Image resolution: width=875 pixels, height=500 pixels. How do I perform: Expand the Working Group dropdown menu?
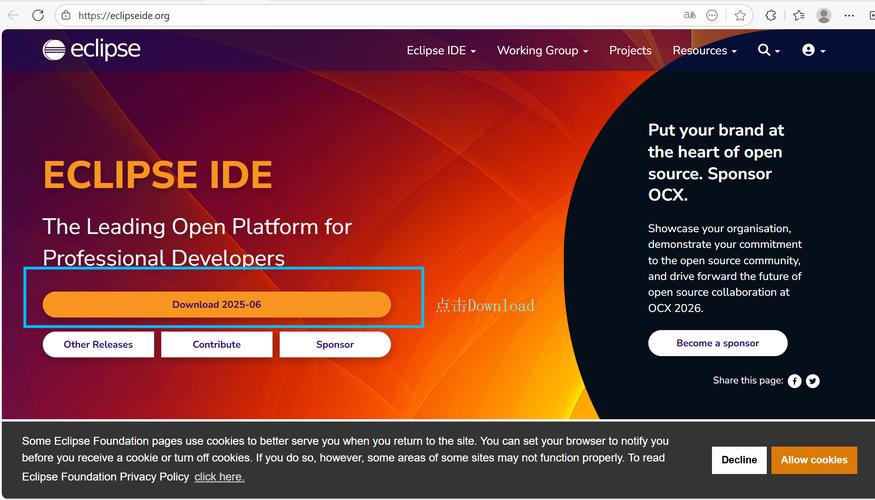[542, 50]
